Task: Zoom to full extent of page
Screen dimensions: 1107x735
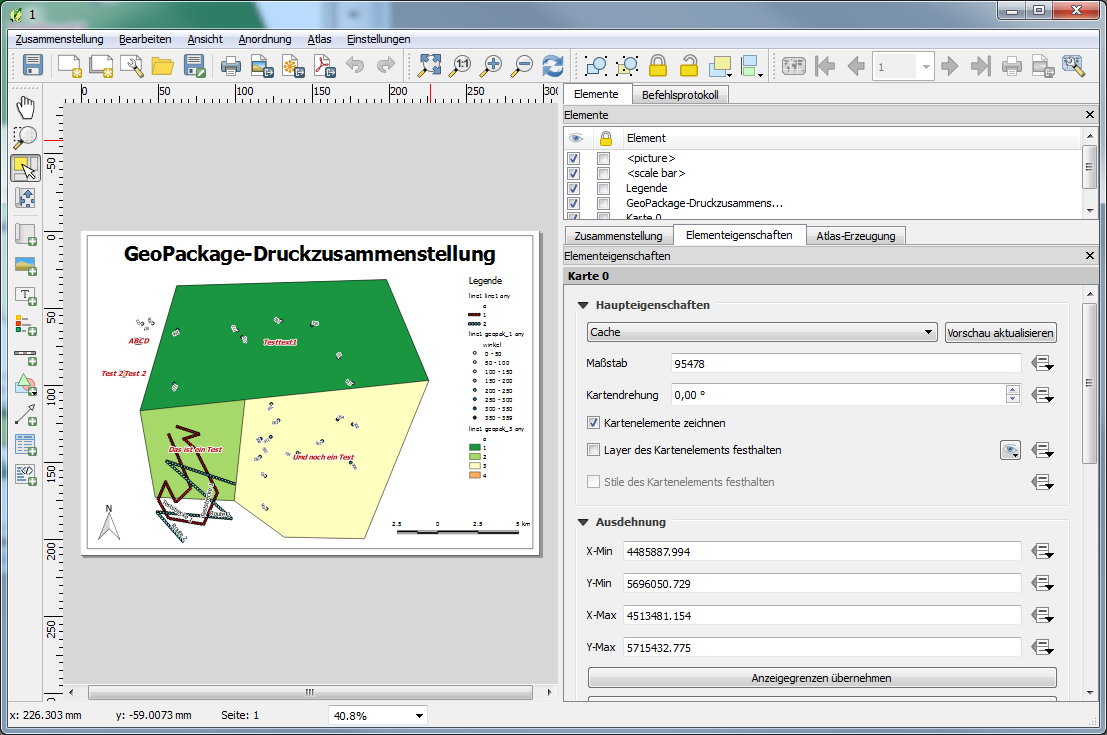Action: click(x=429, y=67)
